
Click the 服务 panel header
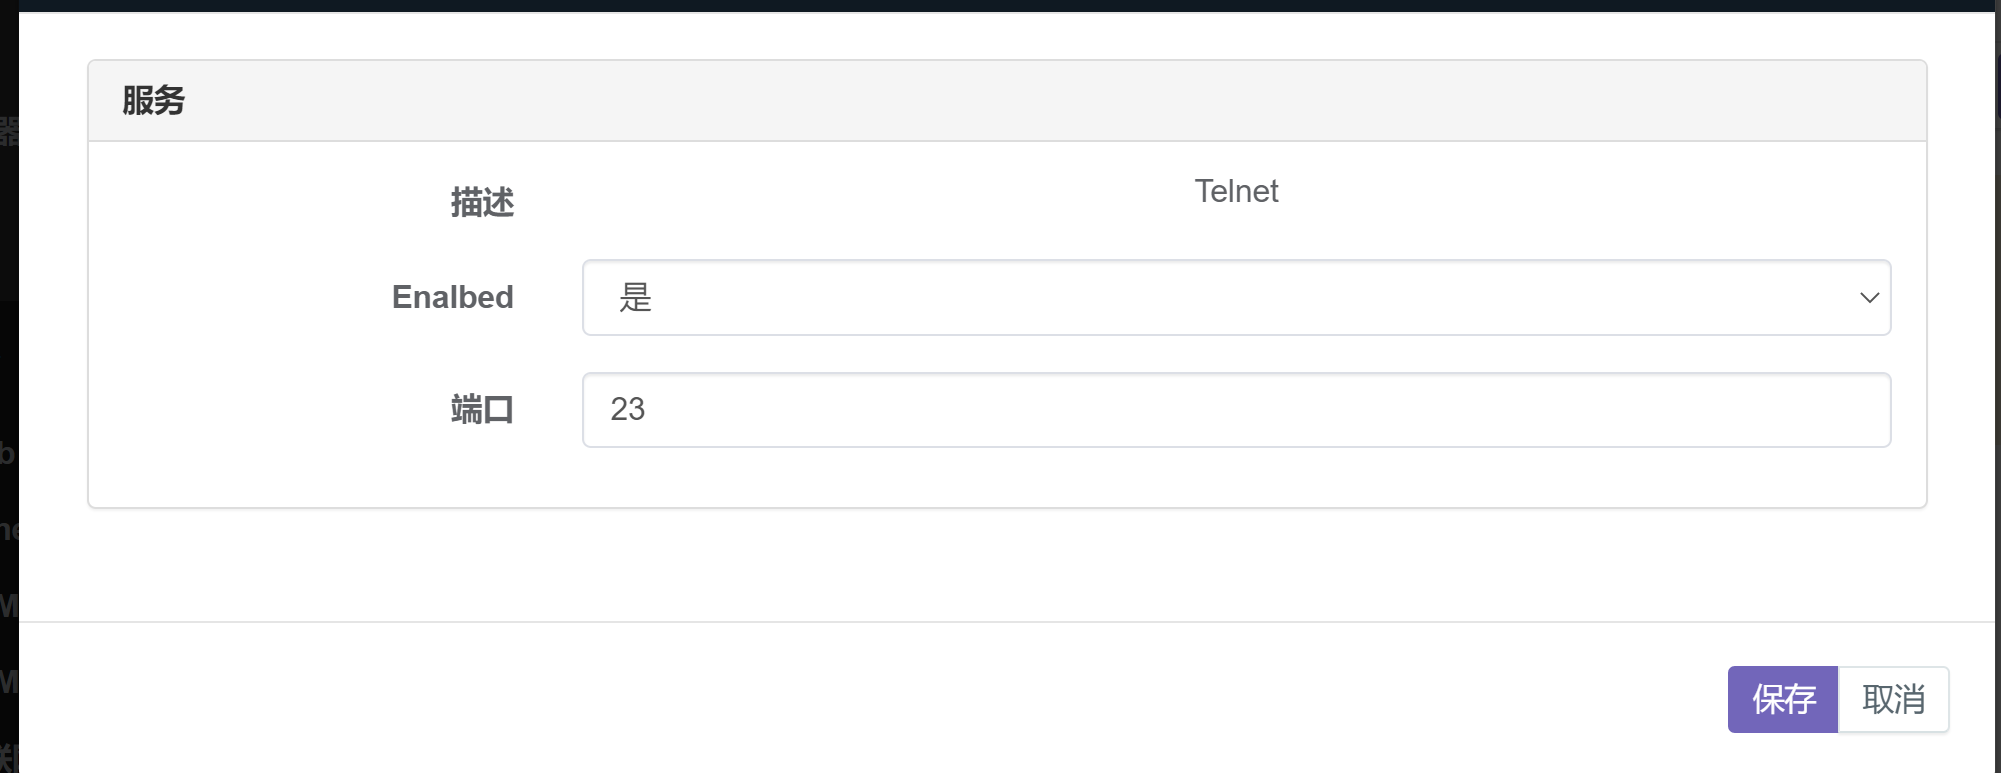pos(1007,101)
